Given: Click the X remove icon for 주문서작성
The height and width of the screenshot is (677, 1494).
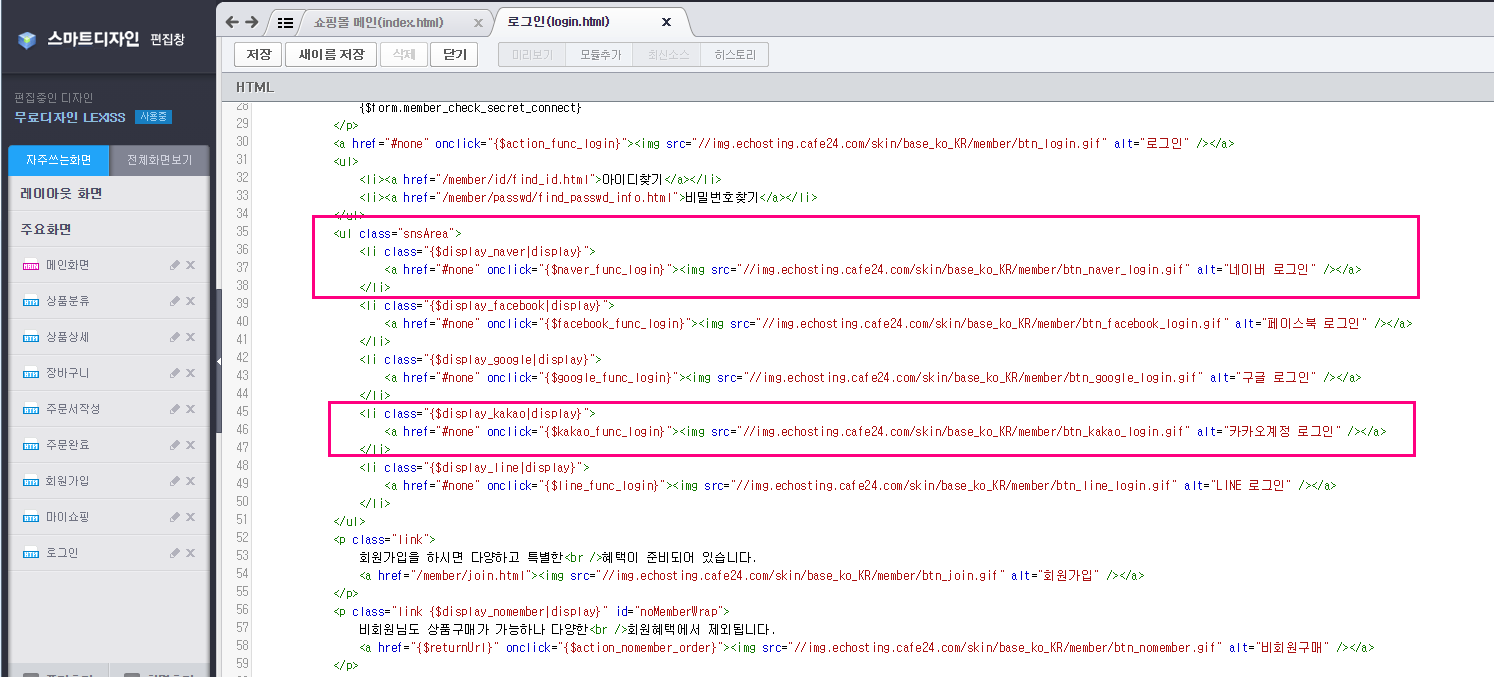Looking at the screenshot, I should [190, 409].
